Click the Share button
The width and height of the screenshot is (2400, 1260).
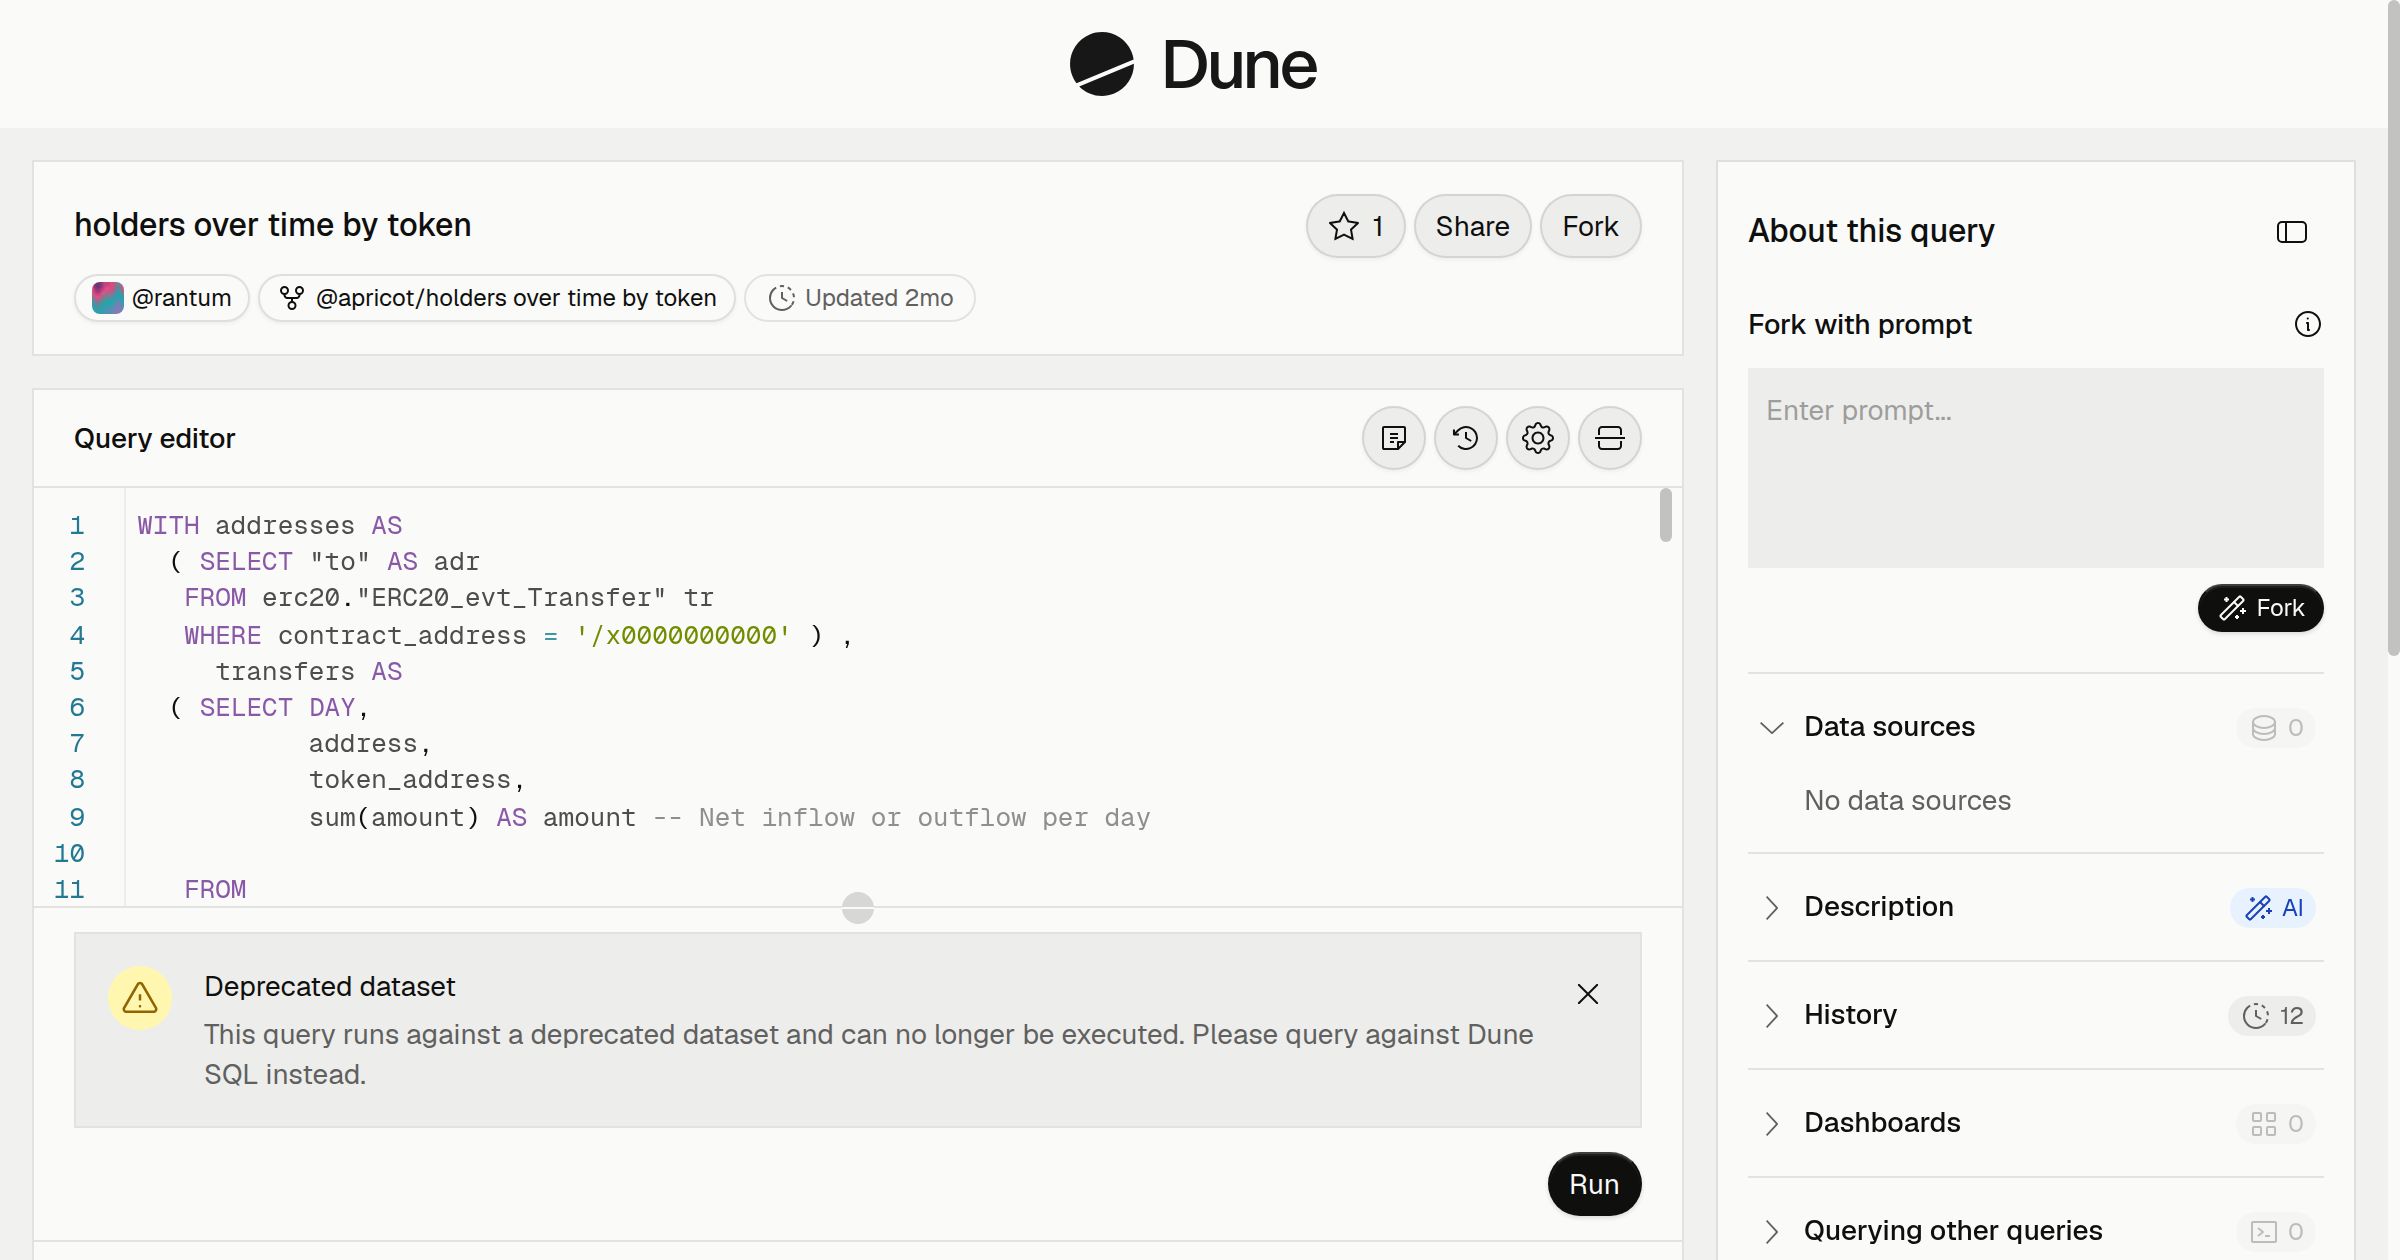coord(1472,226)
